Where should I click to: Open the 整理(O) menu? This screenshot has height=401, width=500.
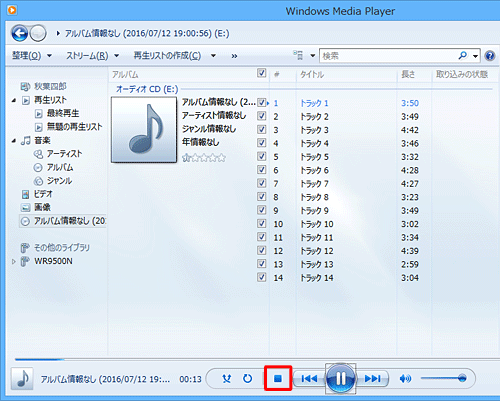pos(27,55)
